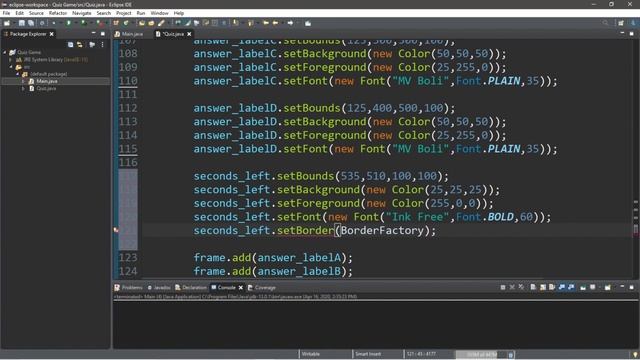
Task: Collapse the src folder node
Action: 11,67
